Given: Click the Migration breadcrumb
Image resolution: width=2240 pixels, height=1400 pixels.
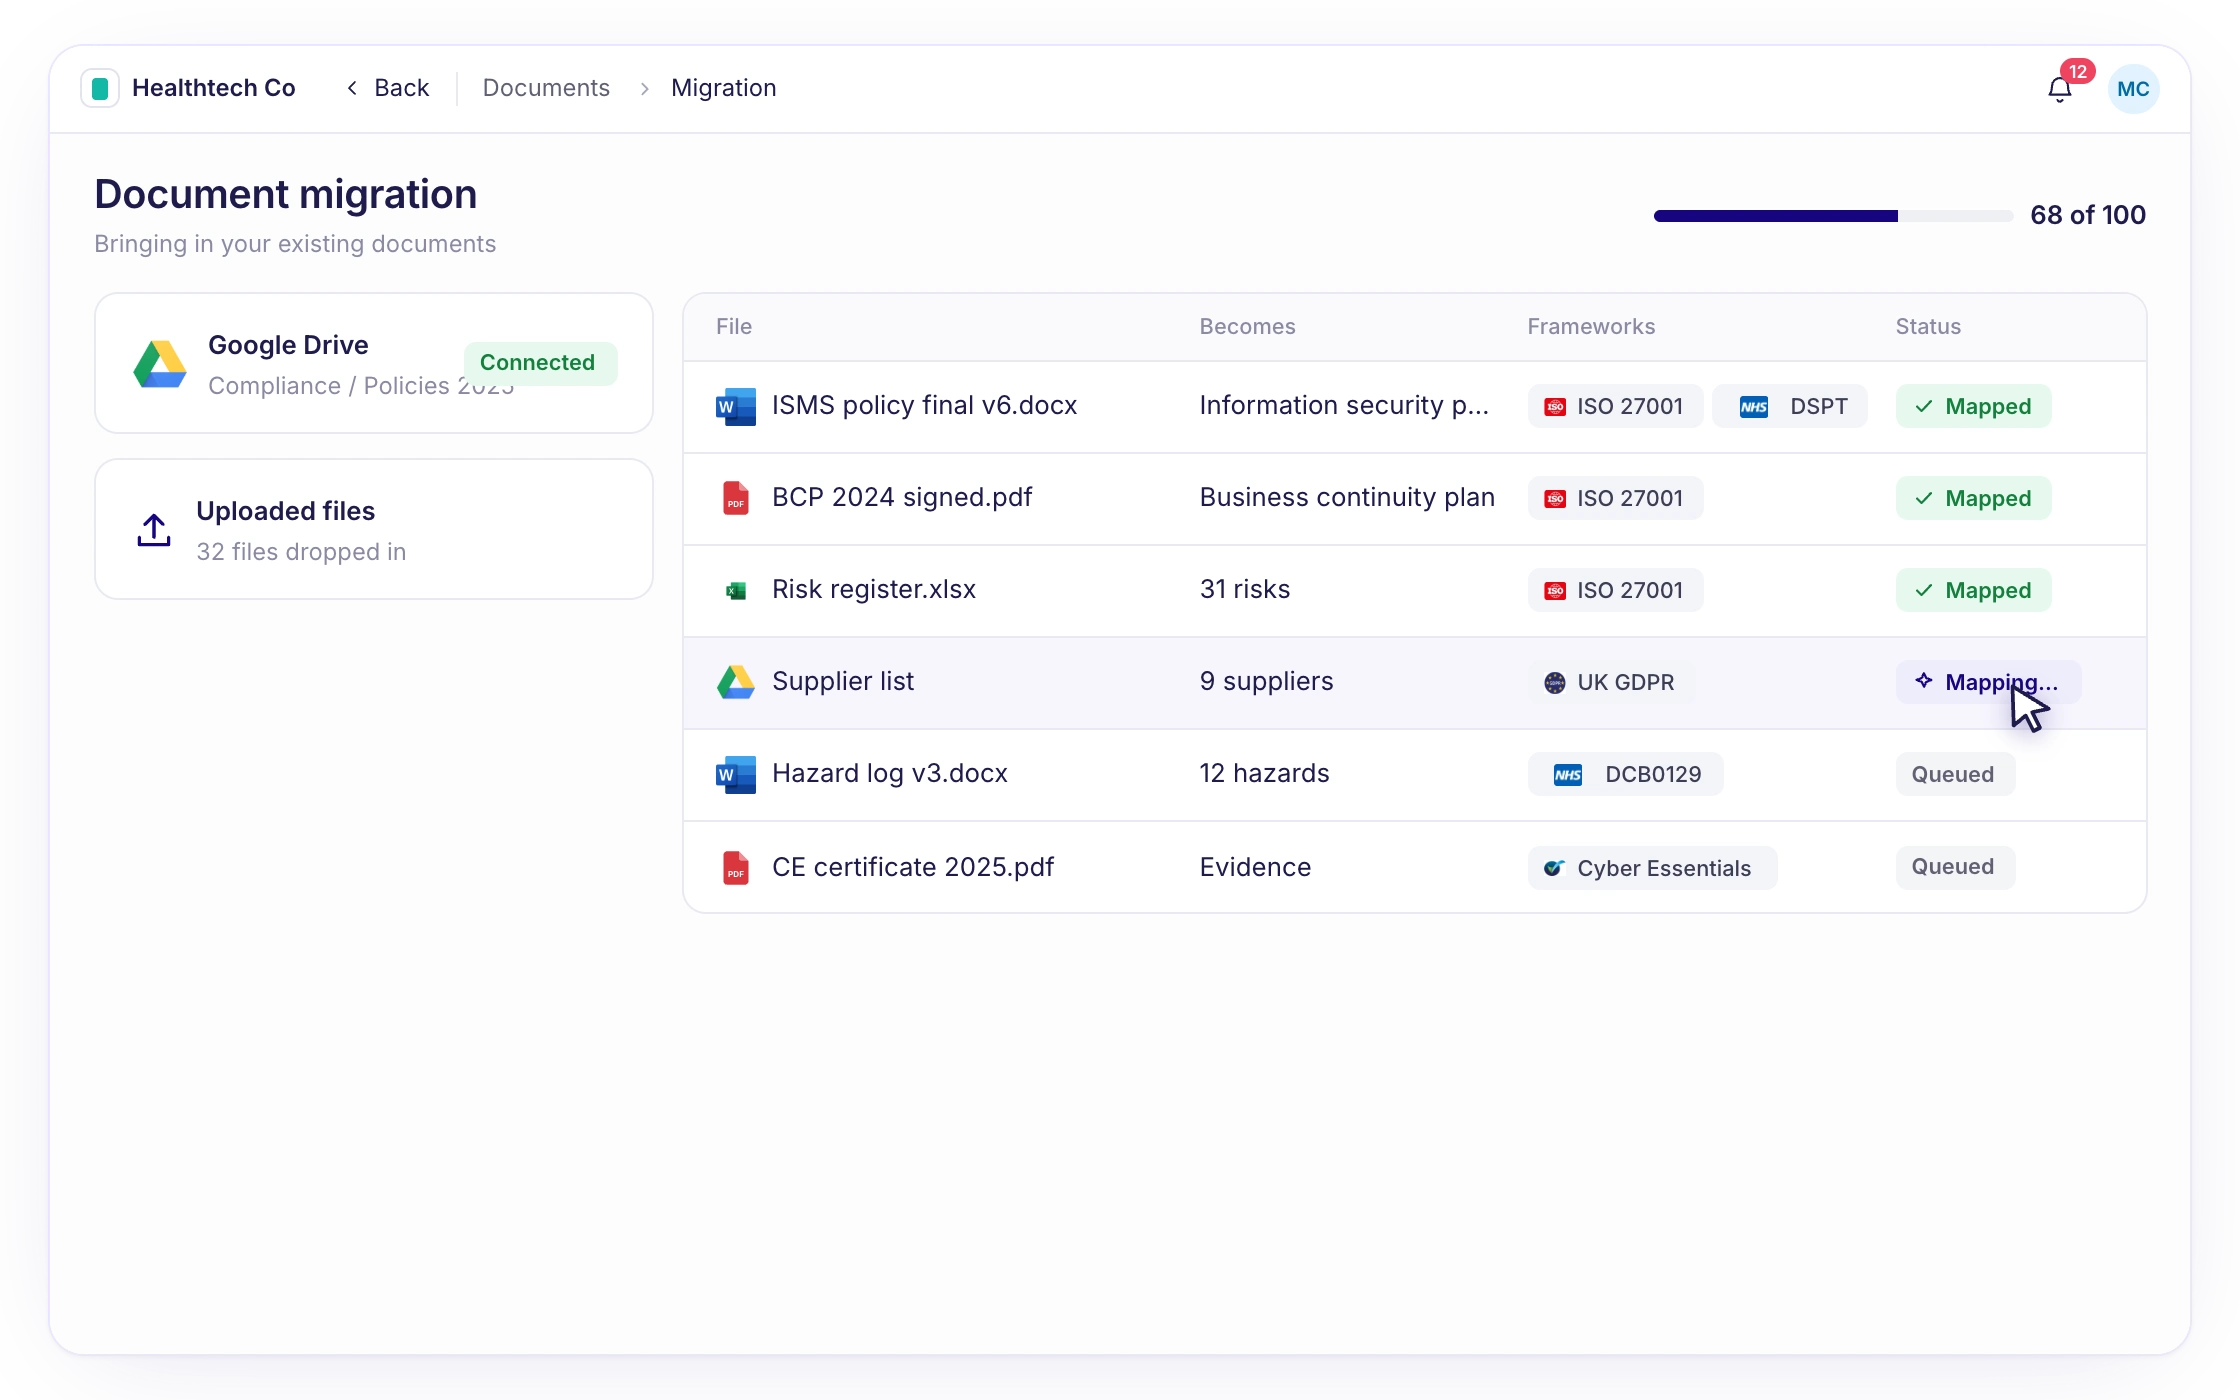Looking at the screenshot, I should pyautogui.click(x=724, y=88).
